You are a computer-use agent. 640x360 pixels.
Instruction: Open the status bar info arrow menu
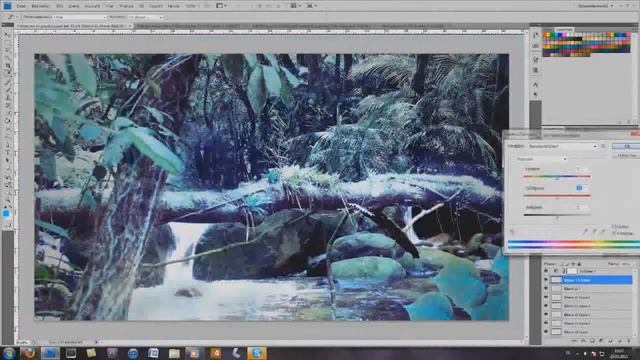pos(97,342)
